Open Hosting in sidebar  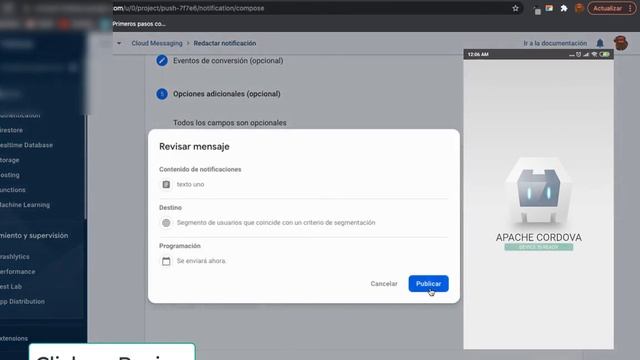click(10, 175)
